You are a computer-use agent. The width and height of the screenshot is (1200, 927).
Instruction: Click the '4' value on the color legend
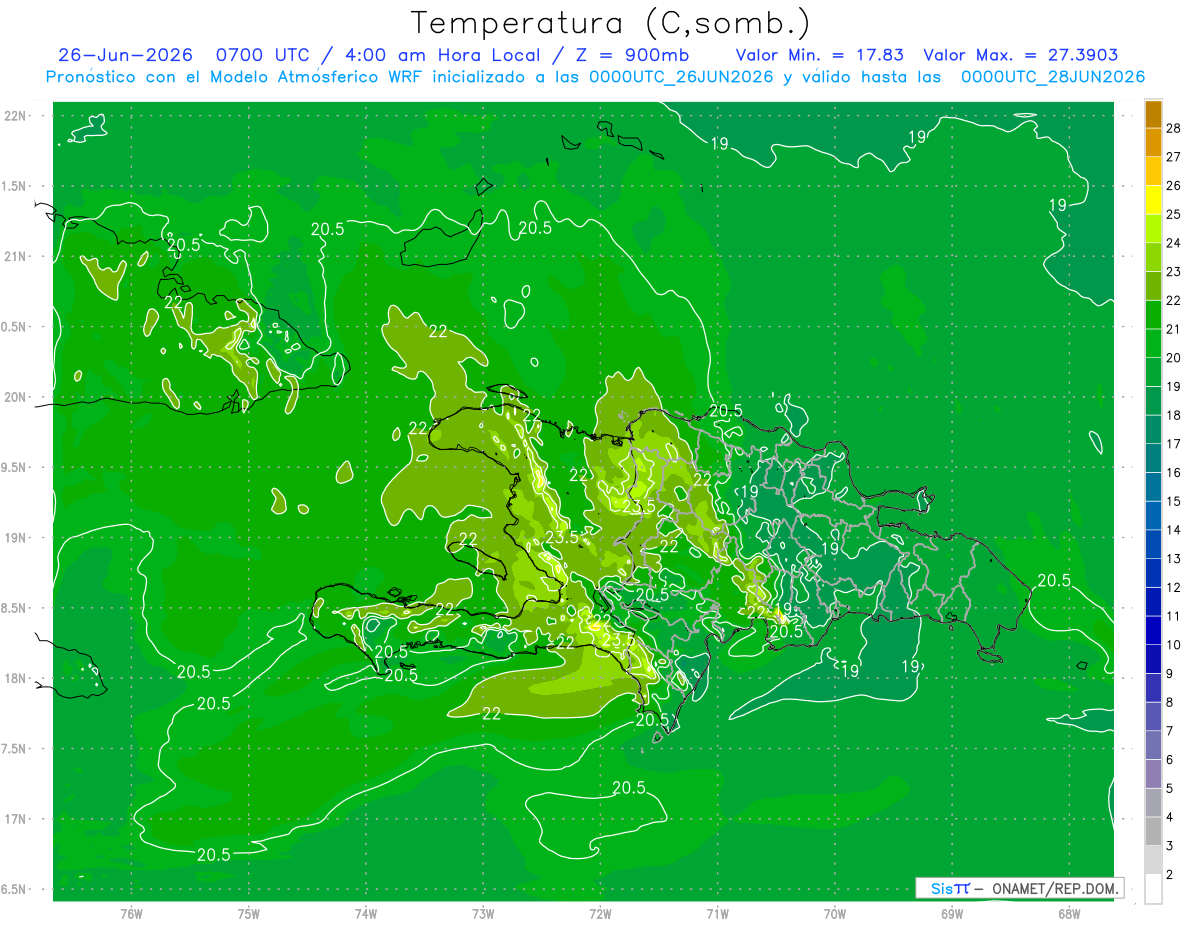pos(1170,817)
